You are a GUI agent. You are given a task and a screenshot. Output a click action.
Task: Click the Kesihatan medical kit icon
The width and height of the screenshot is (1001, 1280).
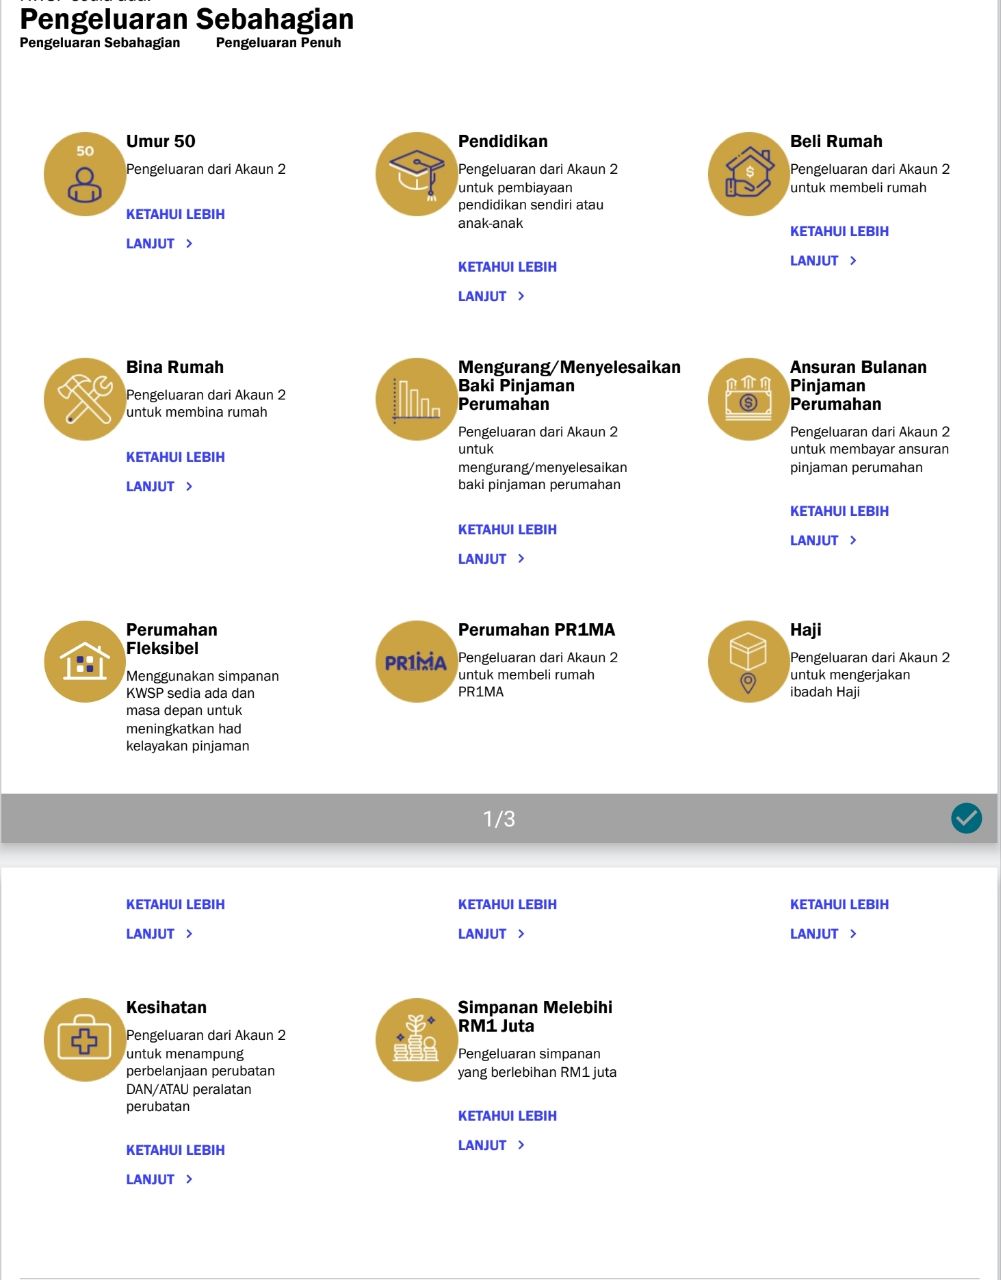click(x=85, y=1040)
